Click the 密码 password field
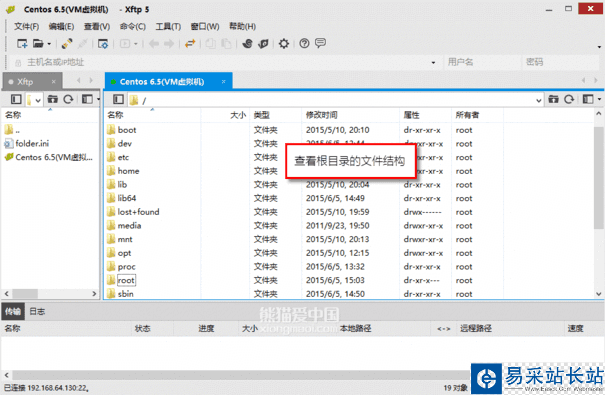The image size is (605, 395). click(560, 62)
